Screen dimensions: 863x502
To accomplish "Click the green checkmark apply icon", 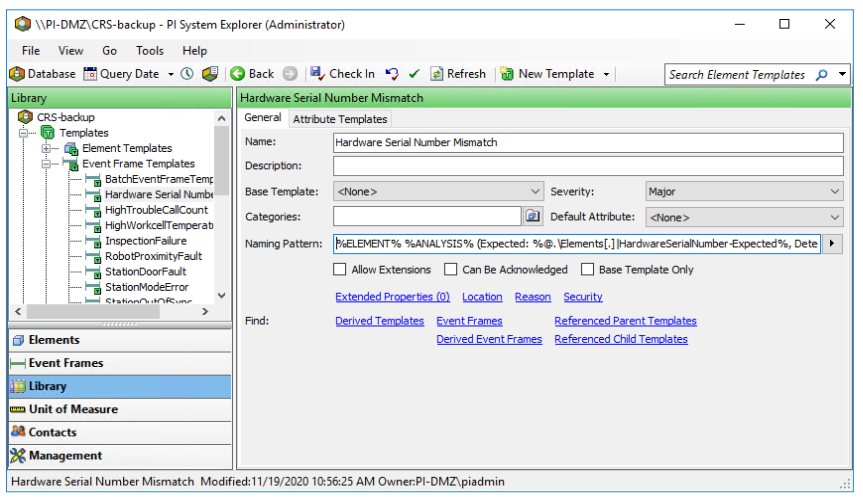I will tap(414, 74).
